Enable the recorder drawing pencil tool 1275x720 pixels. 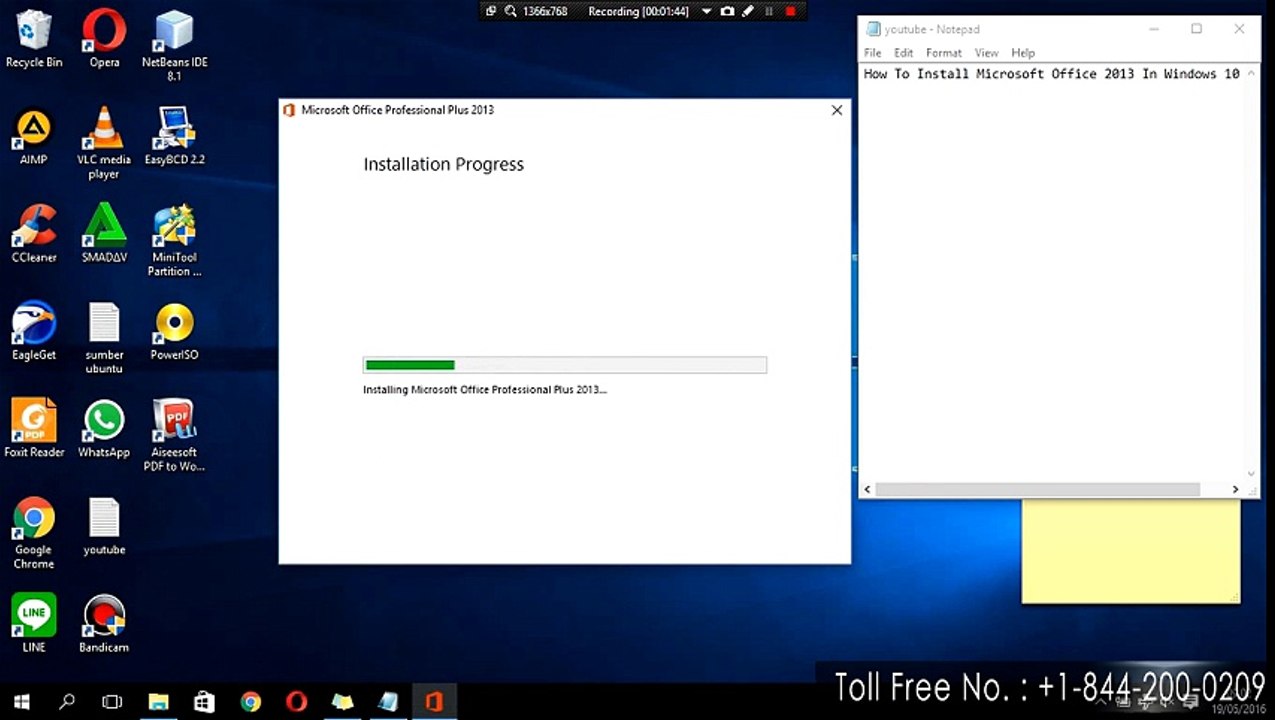747,11
